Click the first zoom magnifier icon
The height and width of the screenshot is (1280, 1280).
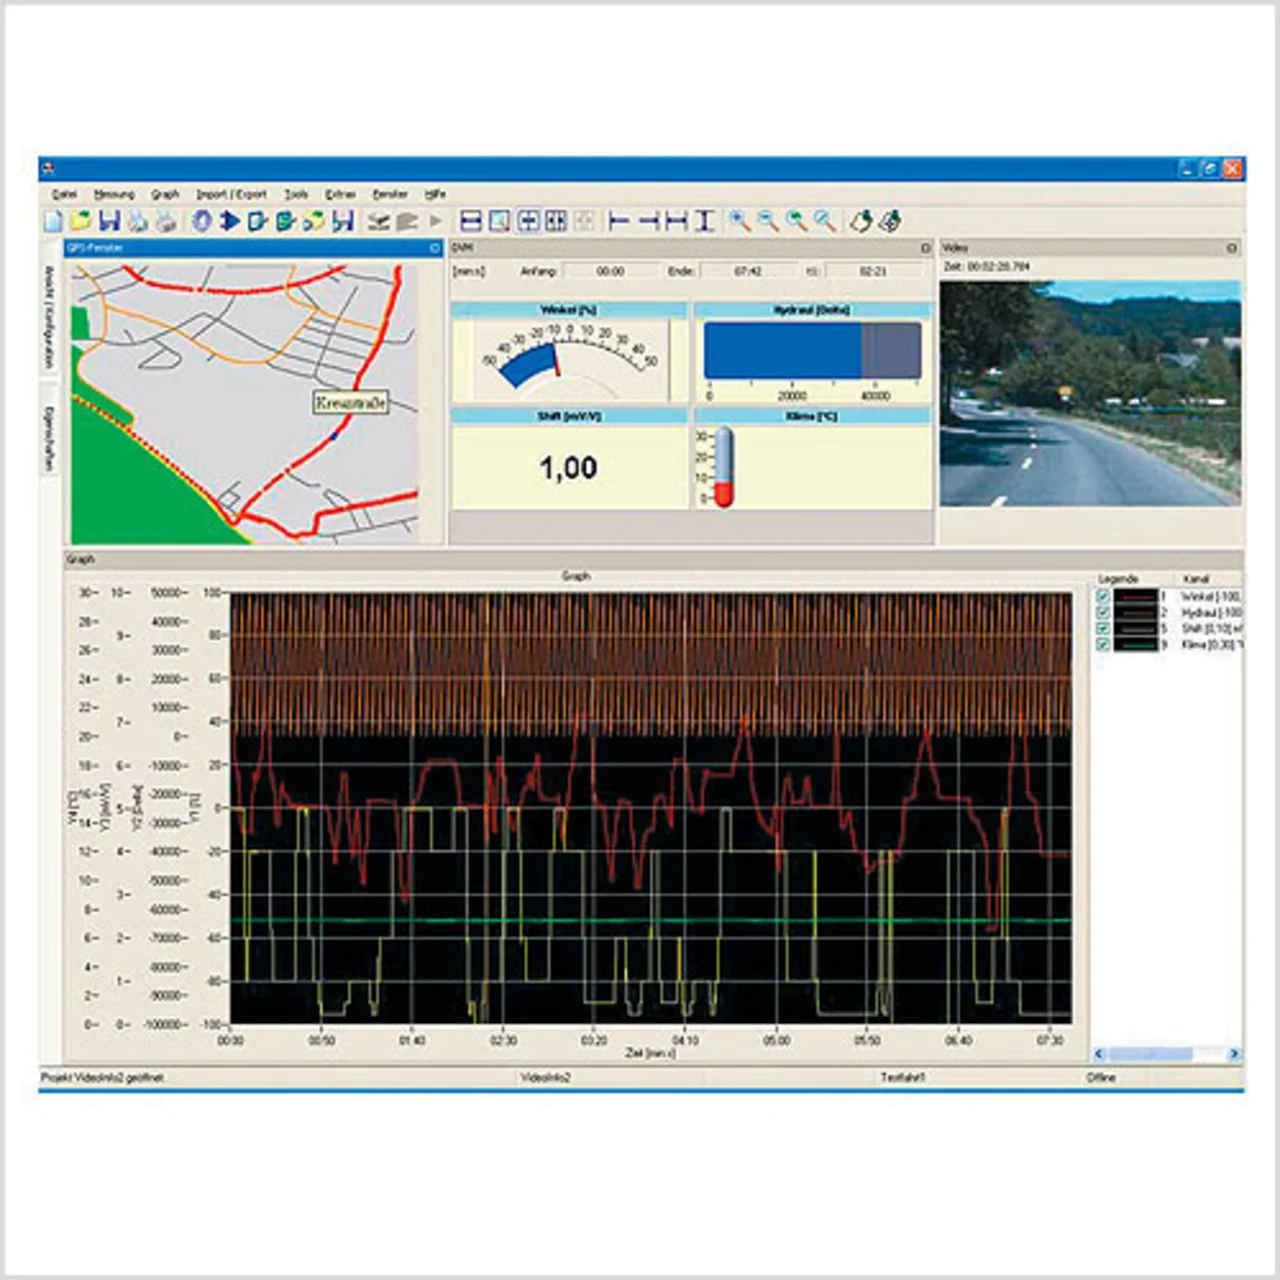point(739,221)
